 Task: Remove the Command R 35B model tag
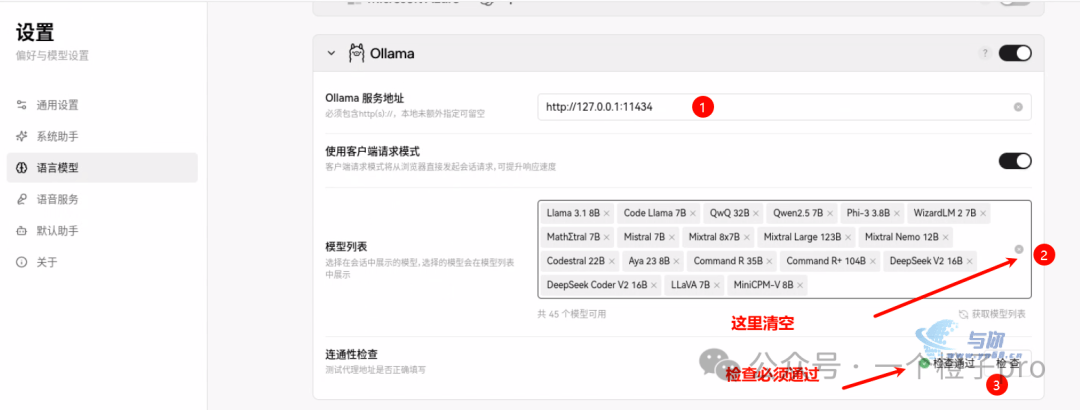click(x=769, y=261)
